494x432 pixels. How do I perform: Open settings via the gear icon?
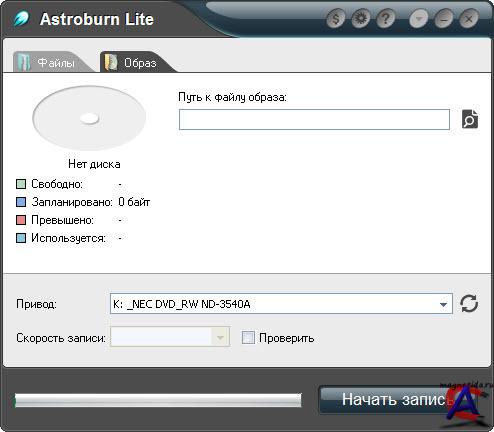coord(361,19)
